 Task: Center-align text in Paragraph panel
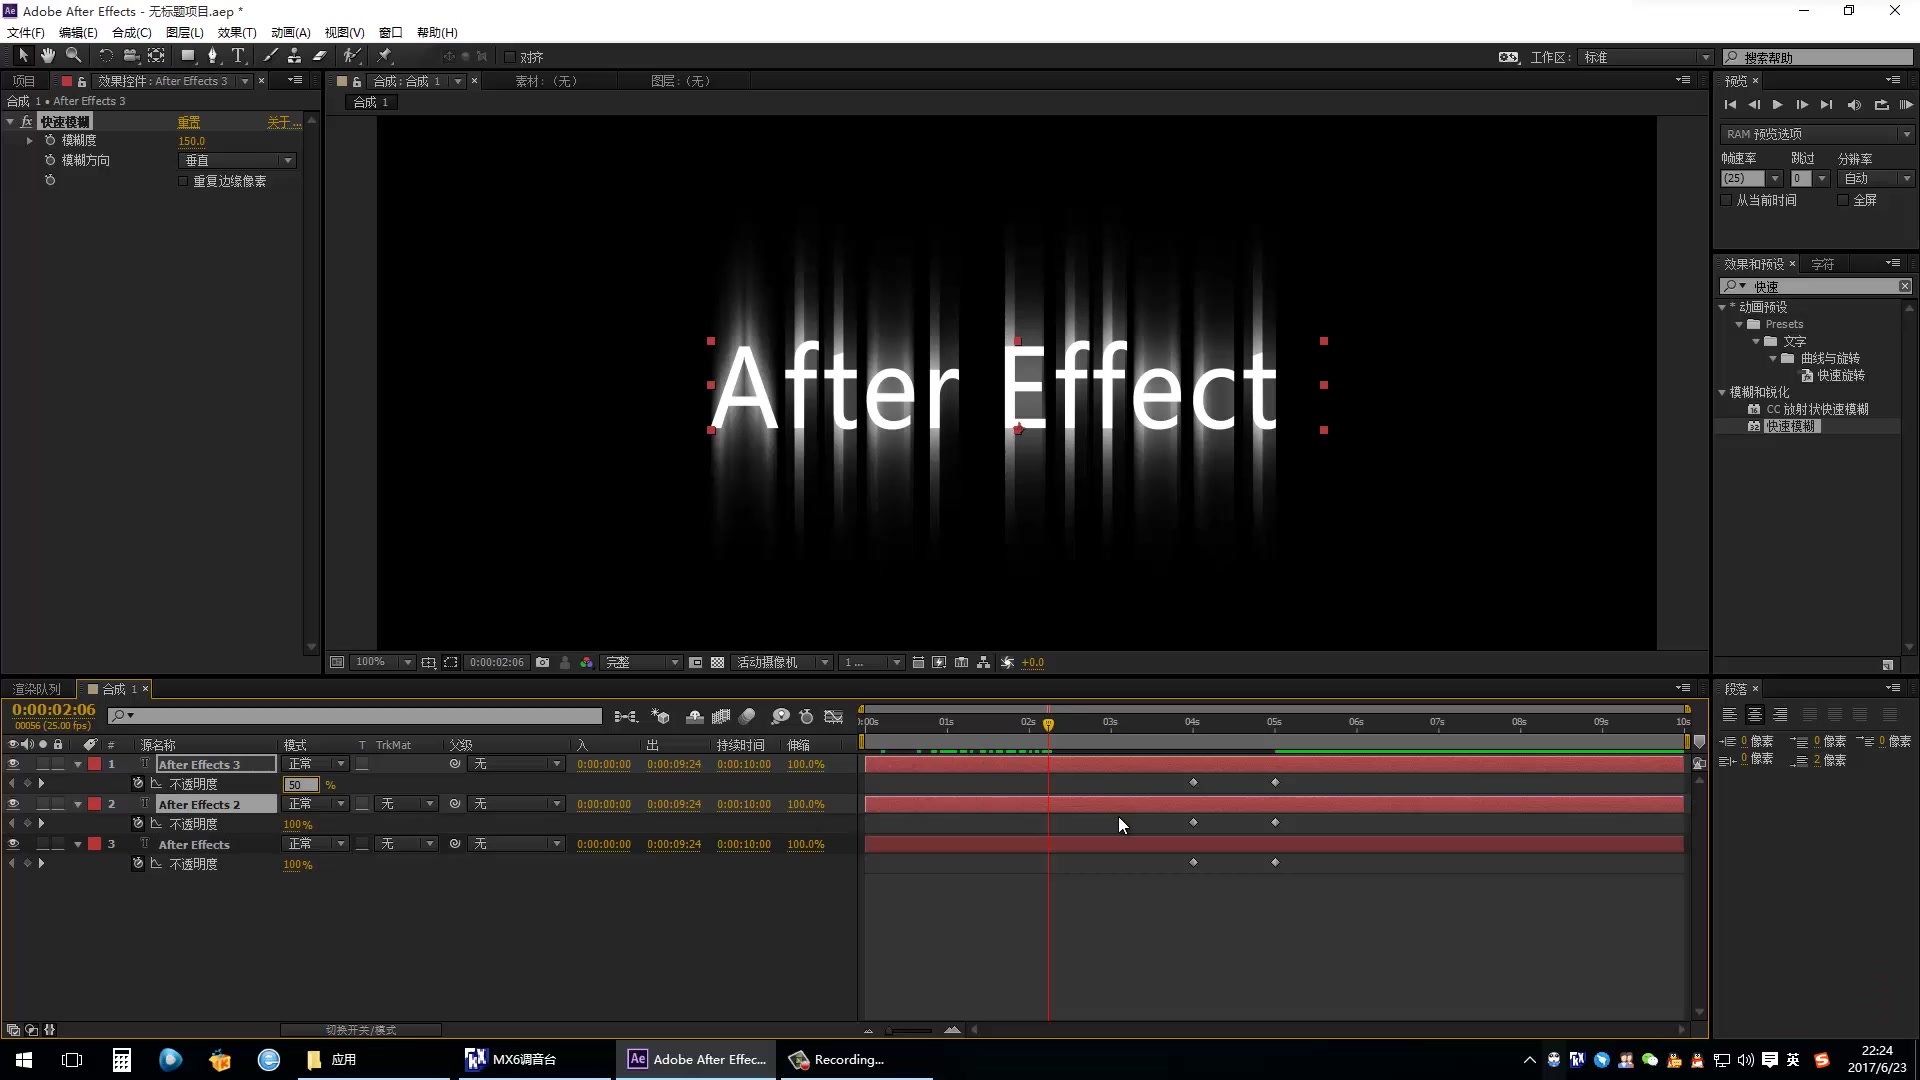[x=1754, y=715]
